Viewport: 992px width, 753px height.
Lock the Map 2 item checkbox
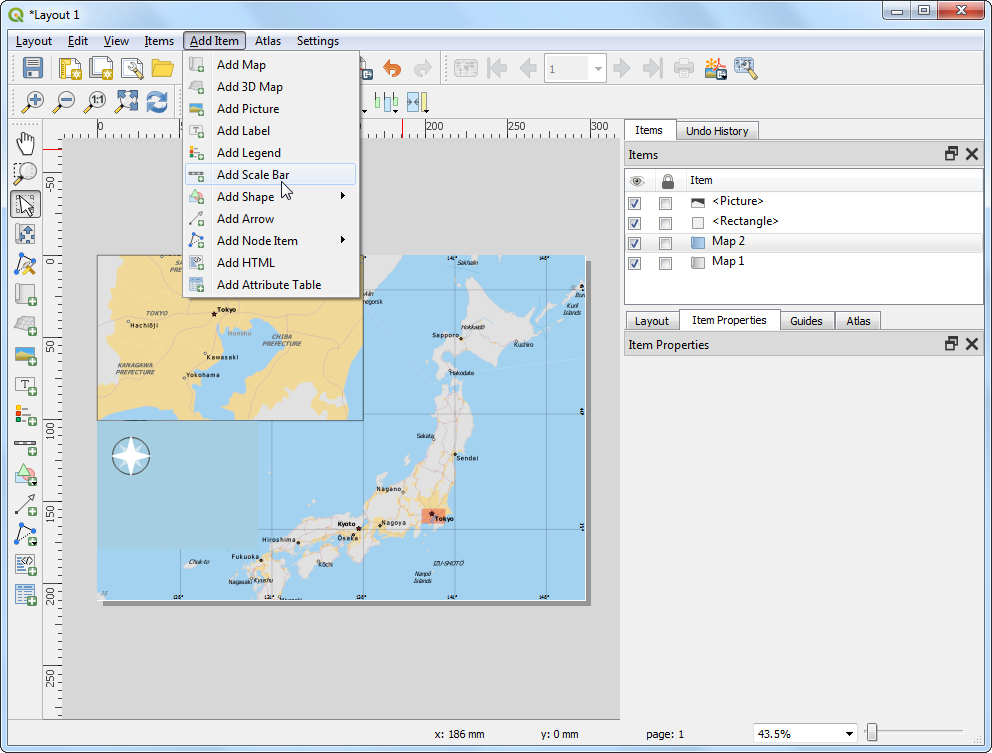pos(665,243)
